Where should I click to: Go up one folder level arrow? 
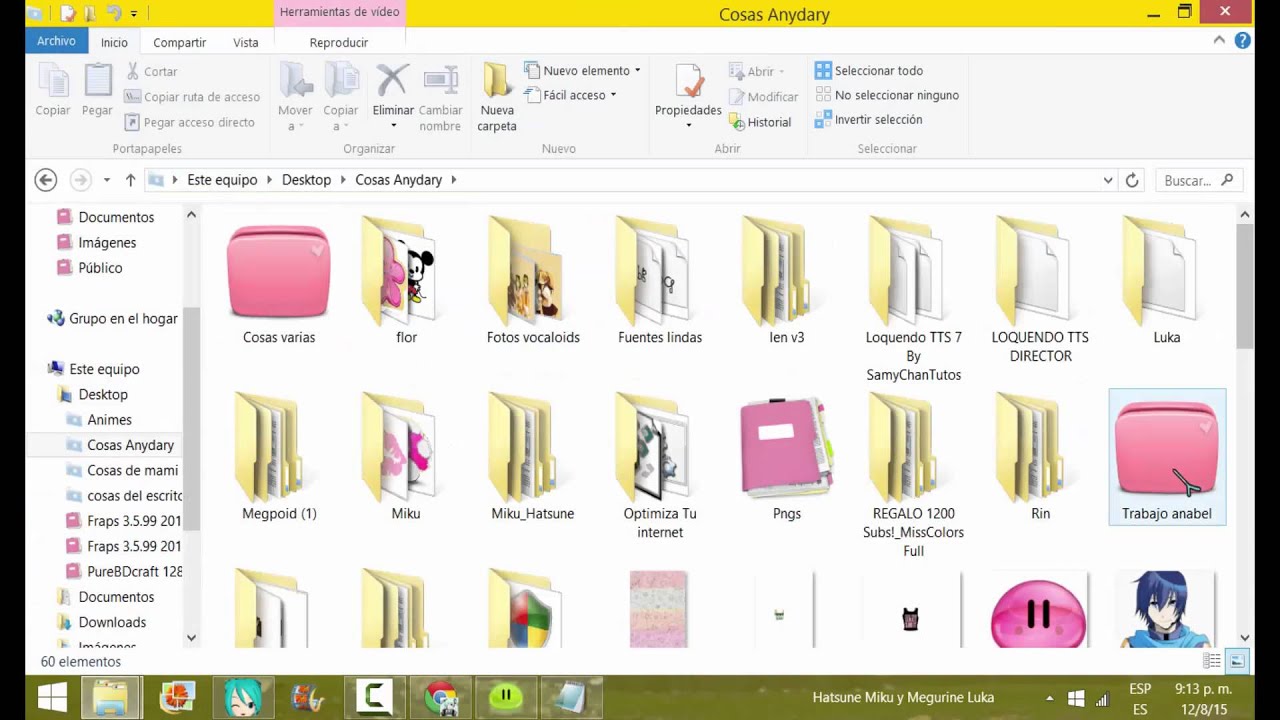click(x=130, y=180)
